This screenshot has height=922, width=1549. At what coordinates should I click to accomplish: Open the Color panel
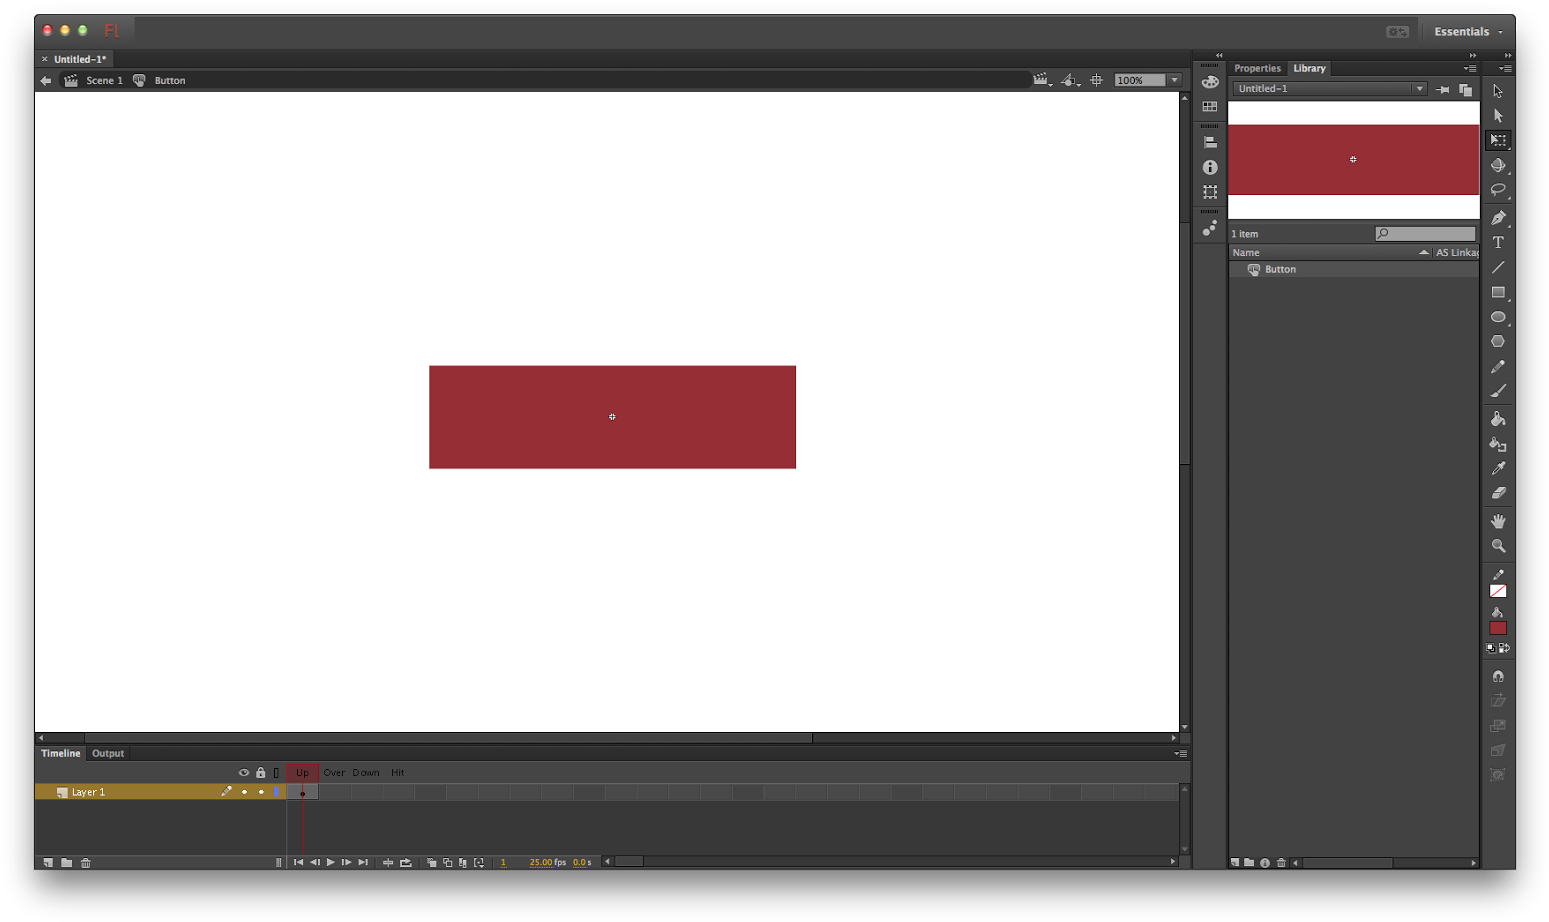click(x=1210, y=82)
